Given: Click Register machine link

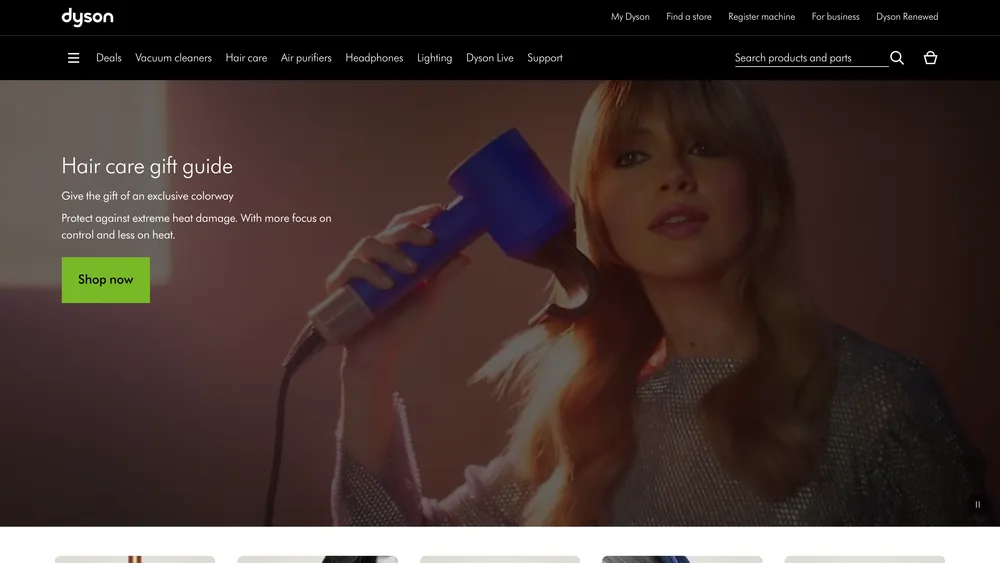Looking at the screenshot, I should [x=761, y=17].
